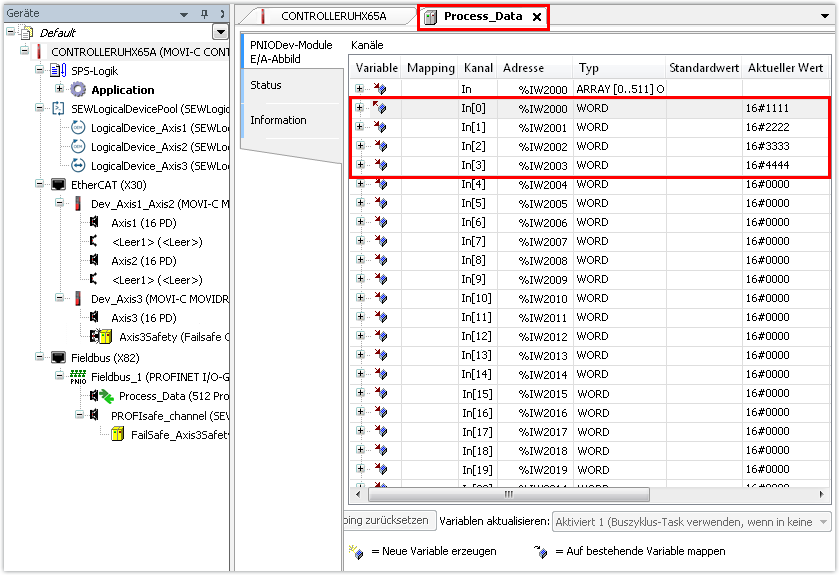Click the Mapping zurücksetzen button
This screenshot has height=575, width=839.
coord(386,521)
